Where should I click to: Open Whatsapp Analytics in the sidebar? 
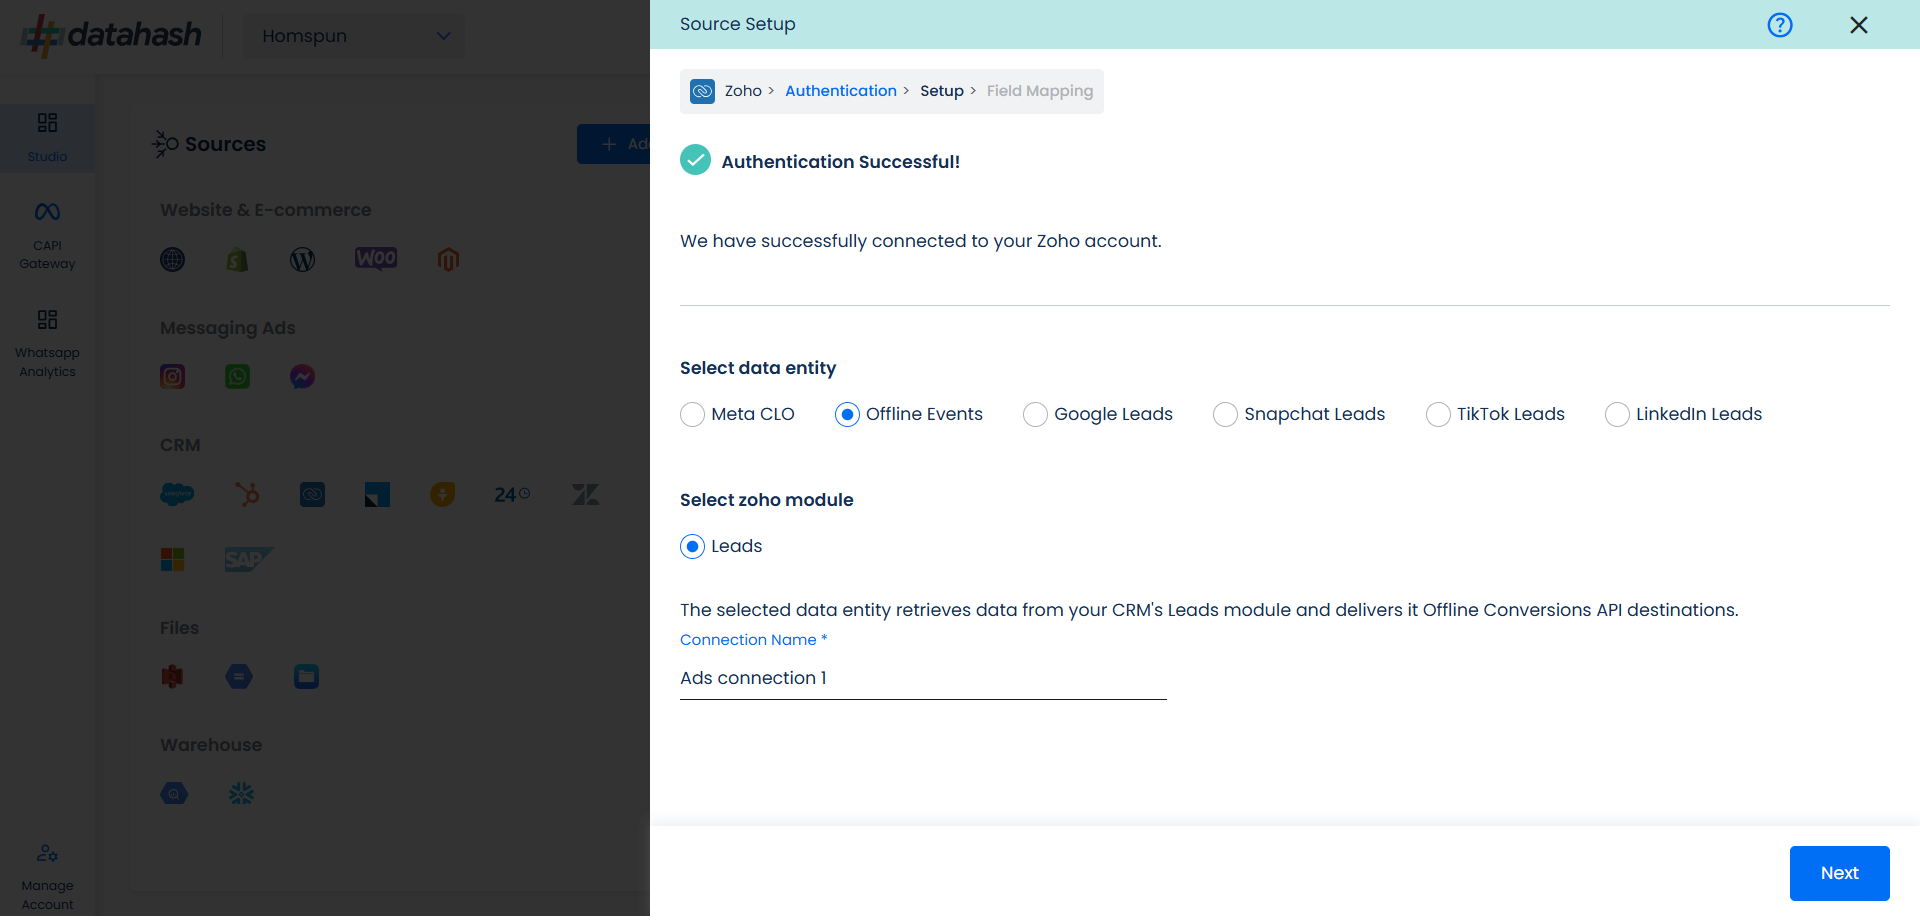pyautogui.click(x=47, y=344)
